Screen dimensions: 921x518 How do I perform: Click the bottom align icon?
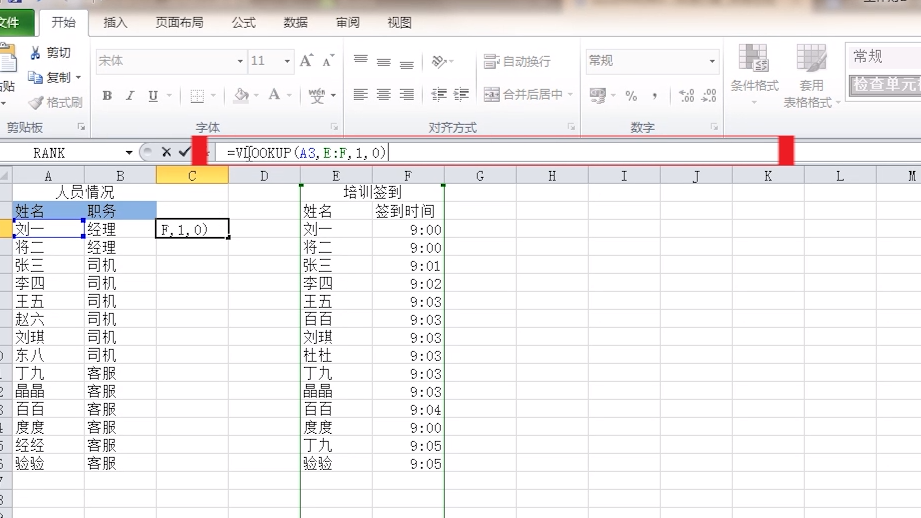(x=406, y=63)
